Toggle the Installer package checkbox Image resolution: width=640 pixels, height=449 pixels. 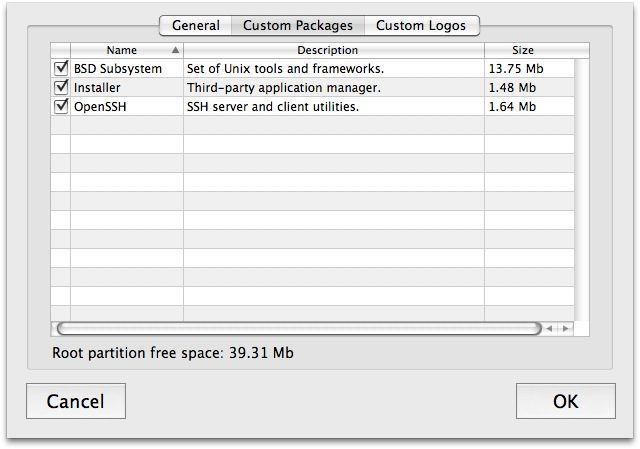(x=61, y=88)
